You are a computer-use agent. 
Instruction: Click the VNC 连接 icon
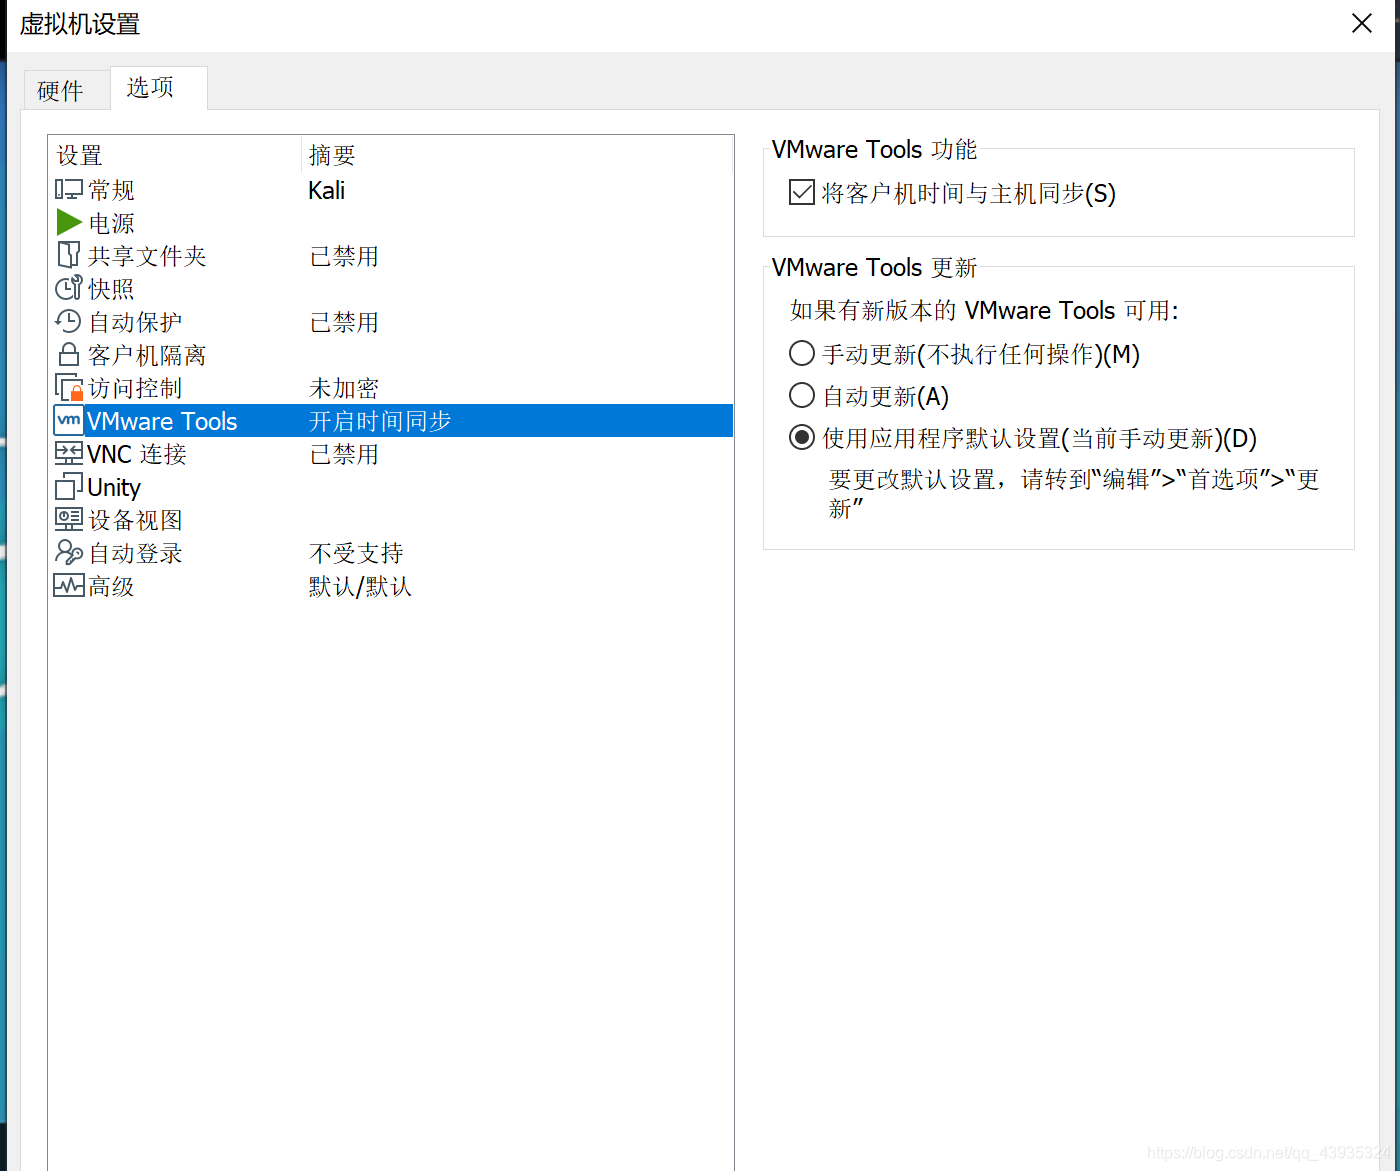pyautogui.click(x=68, y=453)
